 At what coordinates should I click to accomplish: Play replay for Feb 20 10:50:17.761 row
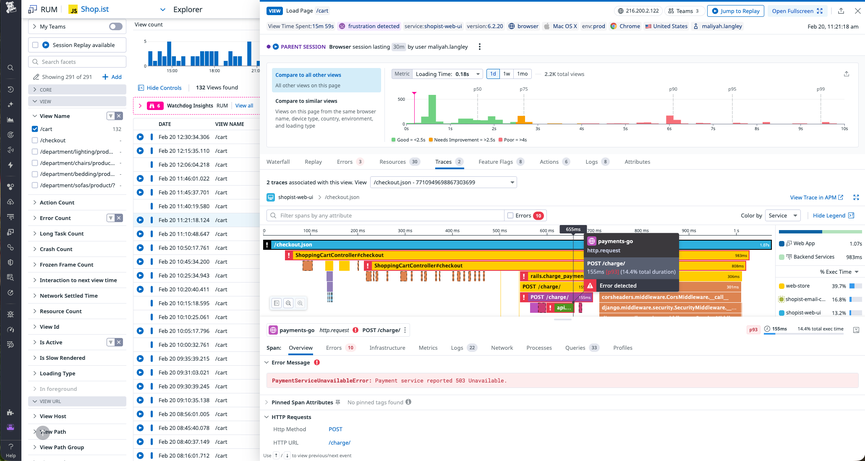tap(140, 248)
